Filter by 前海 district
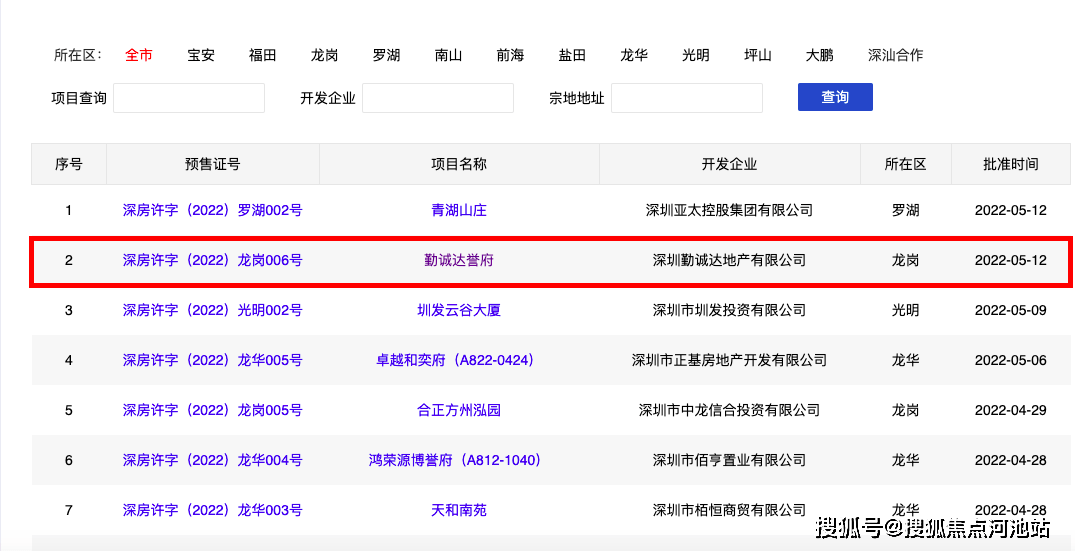 pyautogui.click(x=510, y=55)
